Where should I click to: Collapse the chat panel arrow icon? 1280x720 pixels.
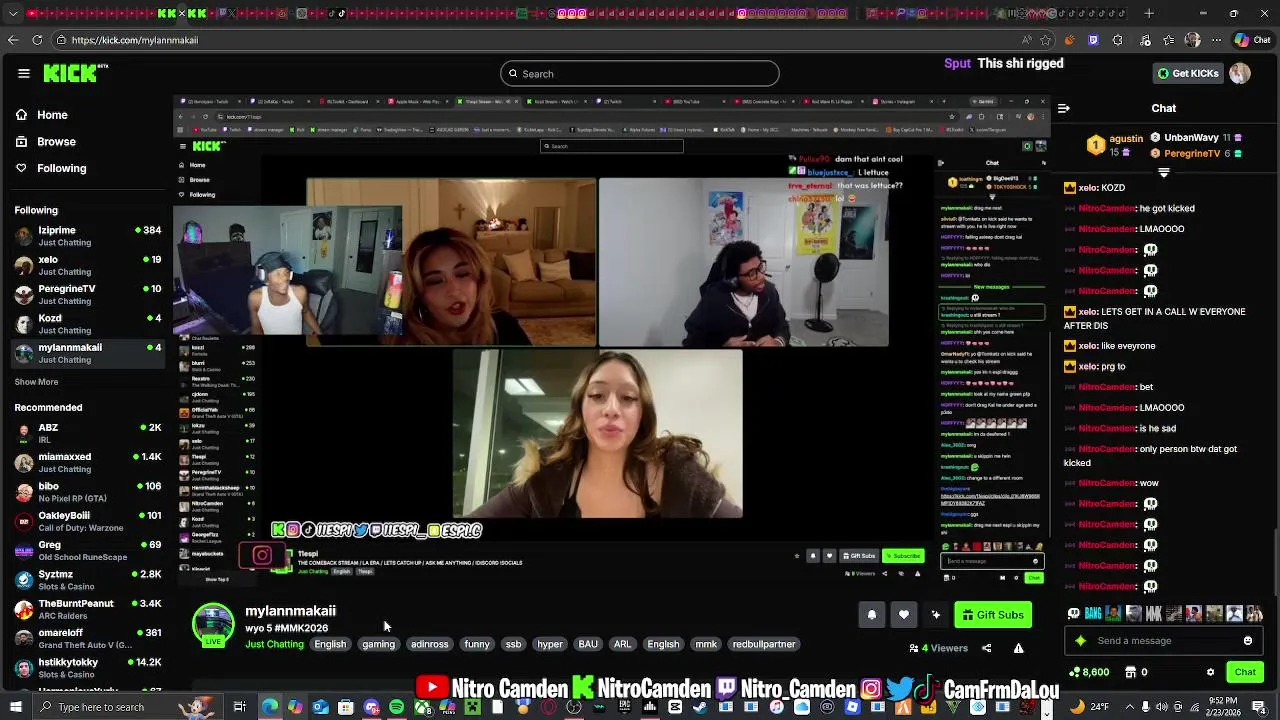[1063, 108]
